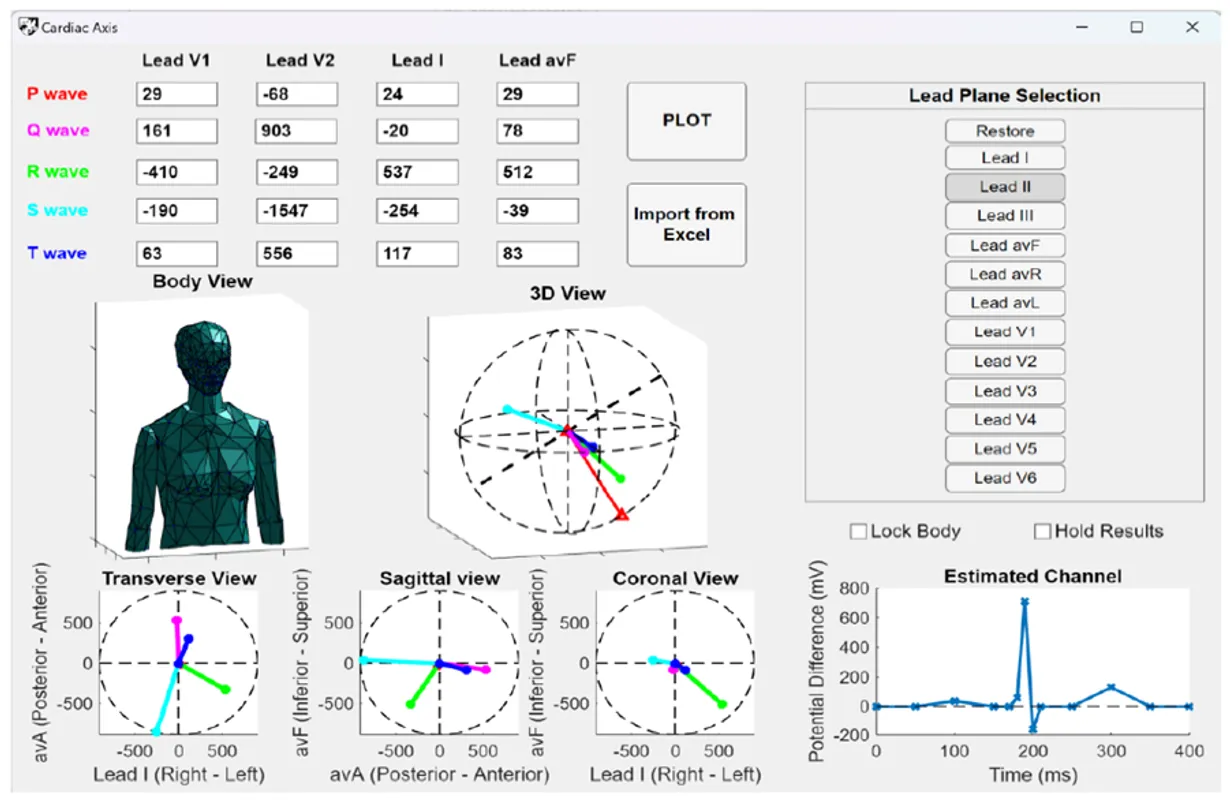This screenshot has width=1230, height=800.
Task: Click R wave Lead I field showing 537
Action: [x=417, y=172]
